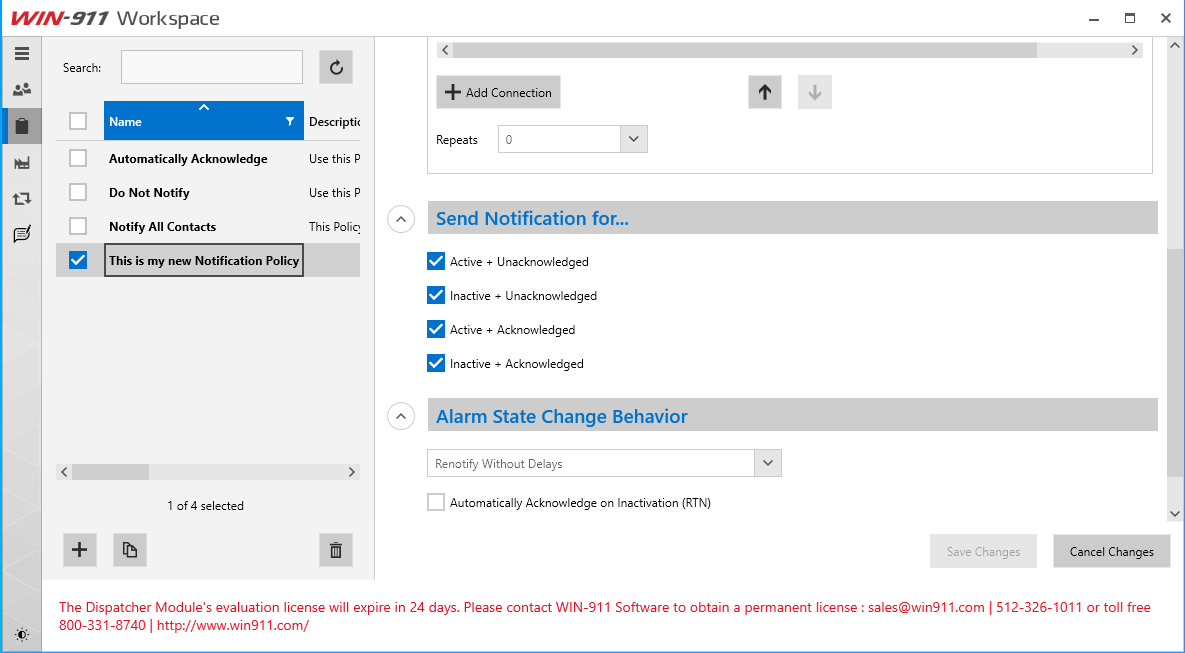Select the Do Not Notify policy name

pos(149,193)
